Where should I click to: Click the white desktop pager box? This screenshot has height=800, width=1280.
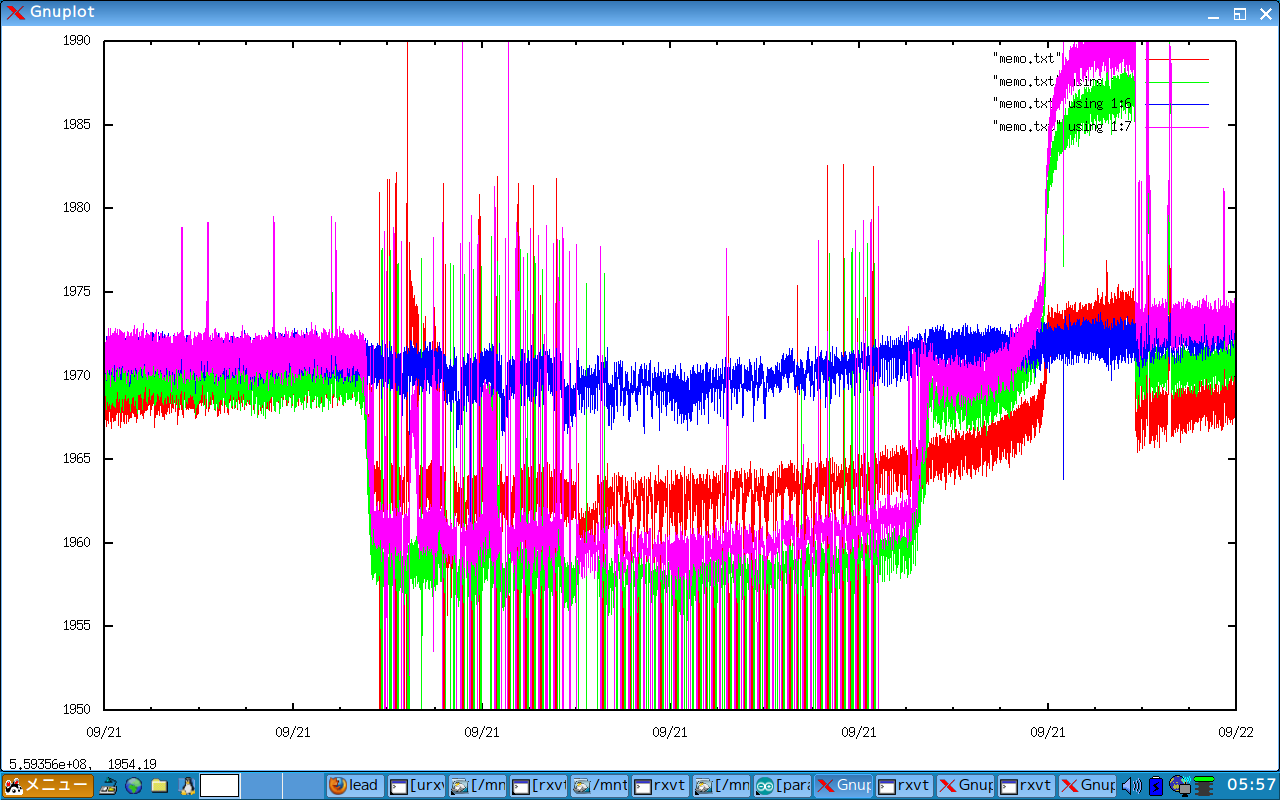[220, 785]
